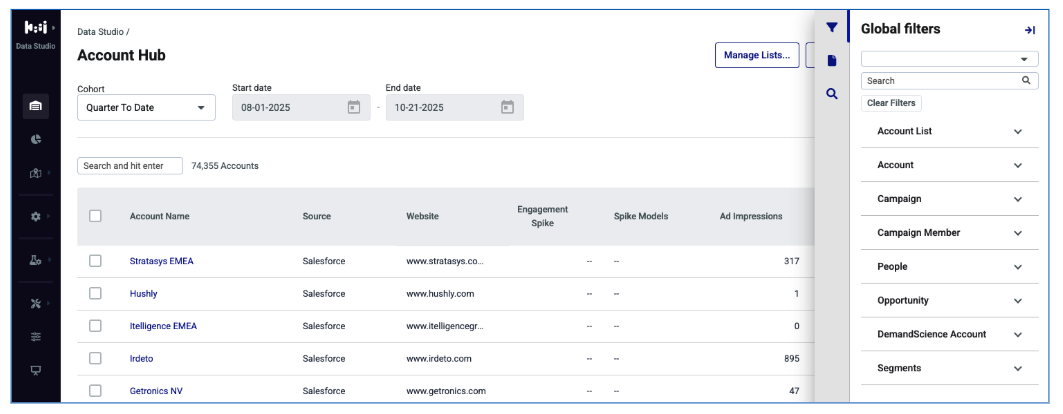Click the flask icon in left sidebar

[x=36, y=260]
